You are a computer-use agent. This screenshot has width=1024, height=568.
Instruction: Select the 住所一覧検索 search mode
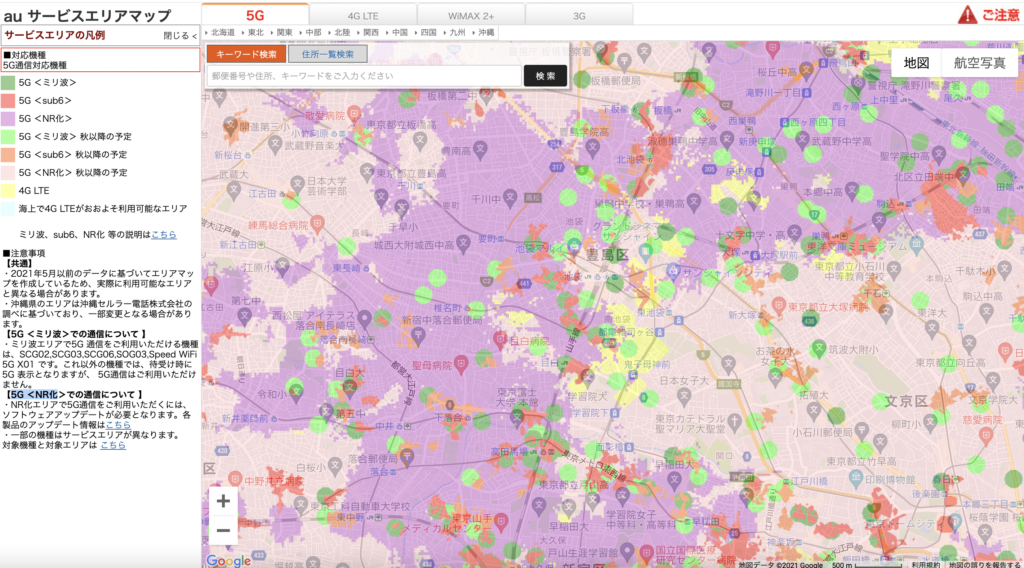pyautogui.click(x=327, y=54)
